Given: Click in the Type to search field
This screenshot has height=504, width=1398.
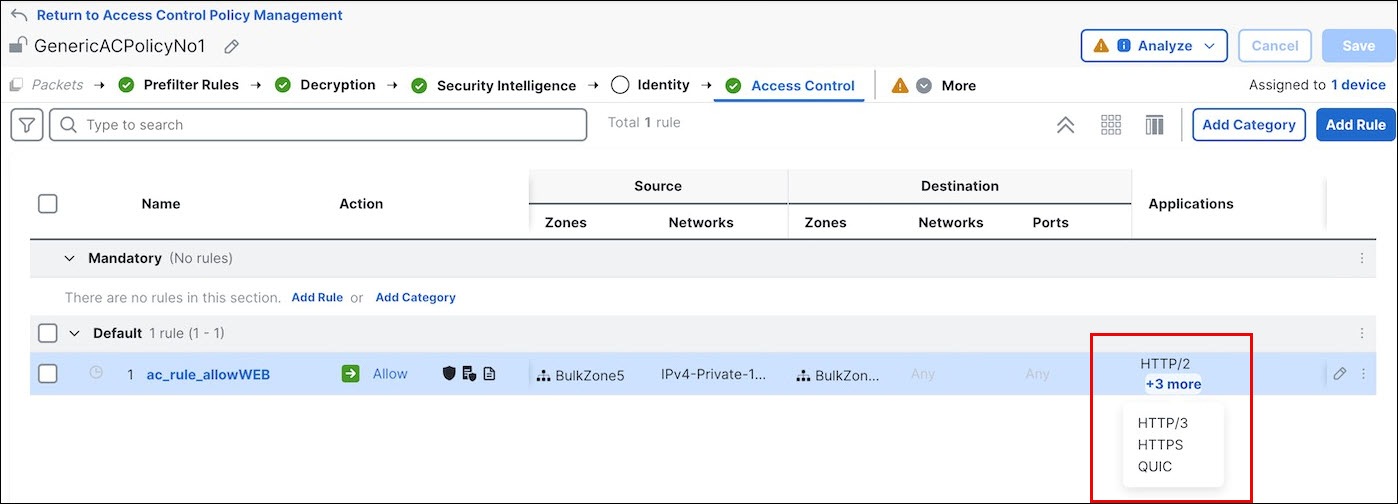Looking at the screenshot, I should point(318,125).
